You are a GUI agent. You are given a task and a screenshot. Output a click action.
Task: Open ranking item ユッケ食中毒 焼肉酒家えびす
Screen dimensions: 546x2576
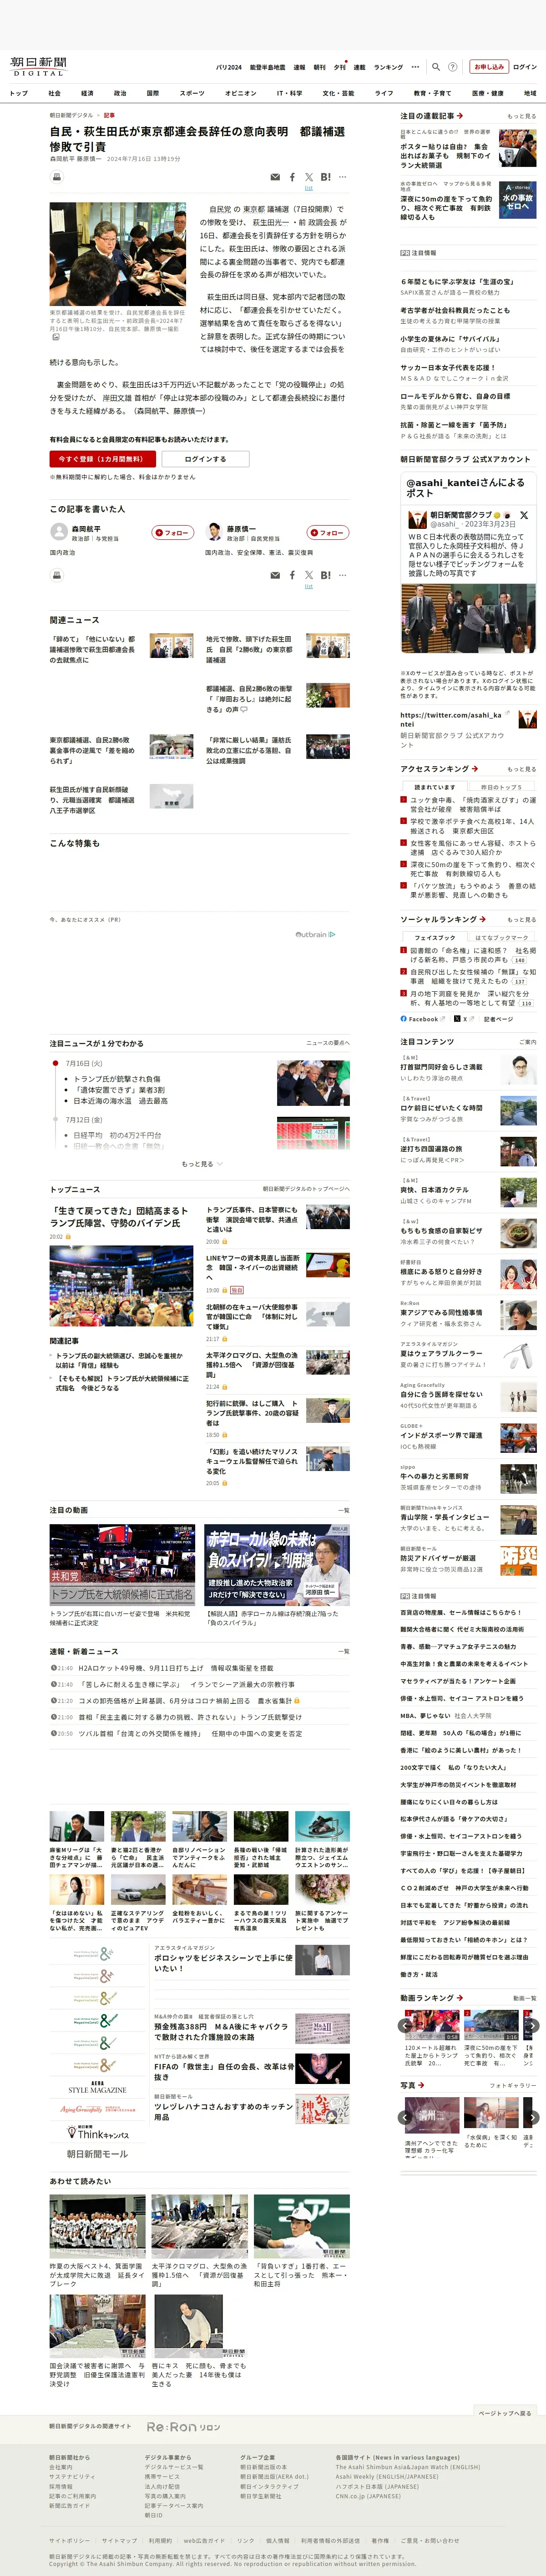click(473, 805)
